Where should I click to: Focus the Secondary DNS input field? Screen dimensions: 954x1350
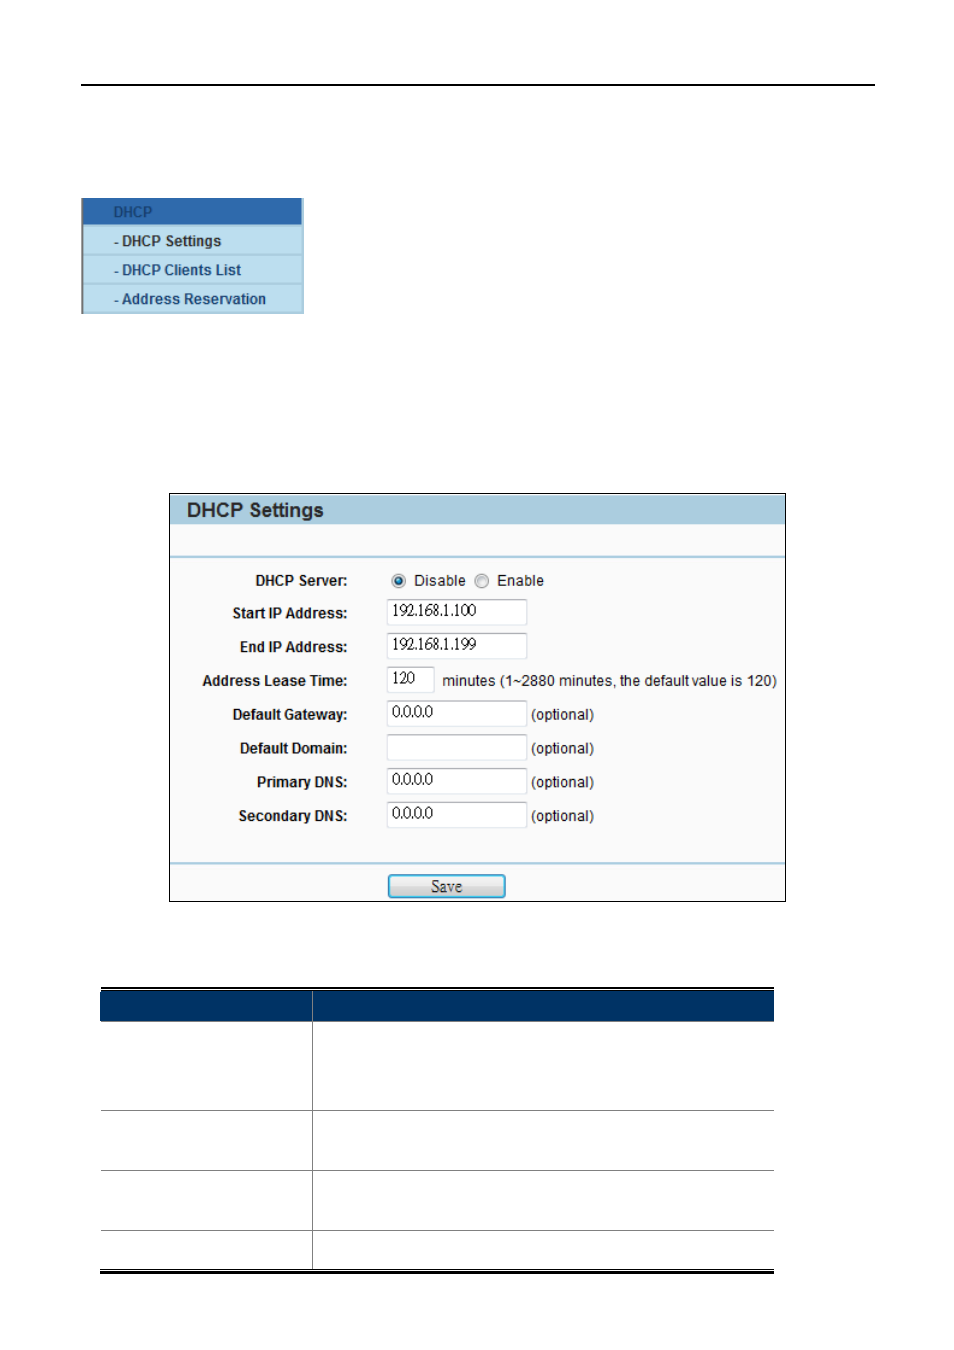click(456, 815)
